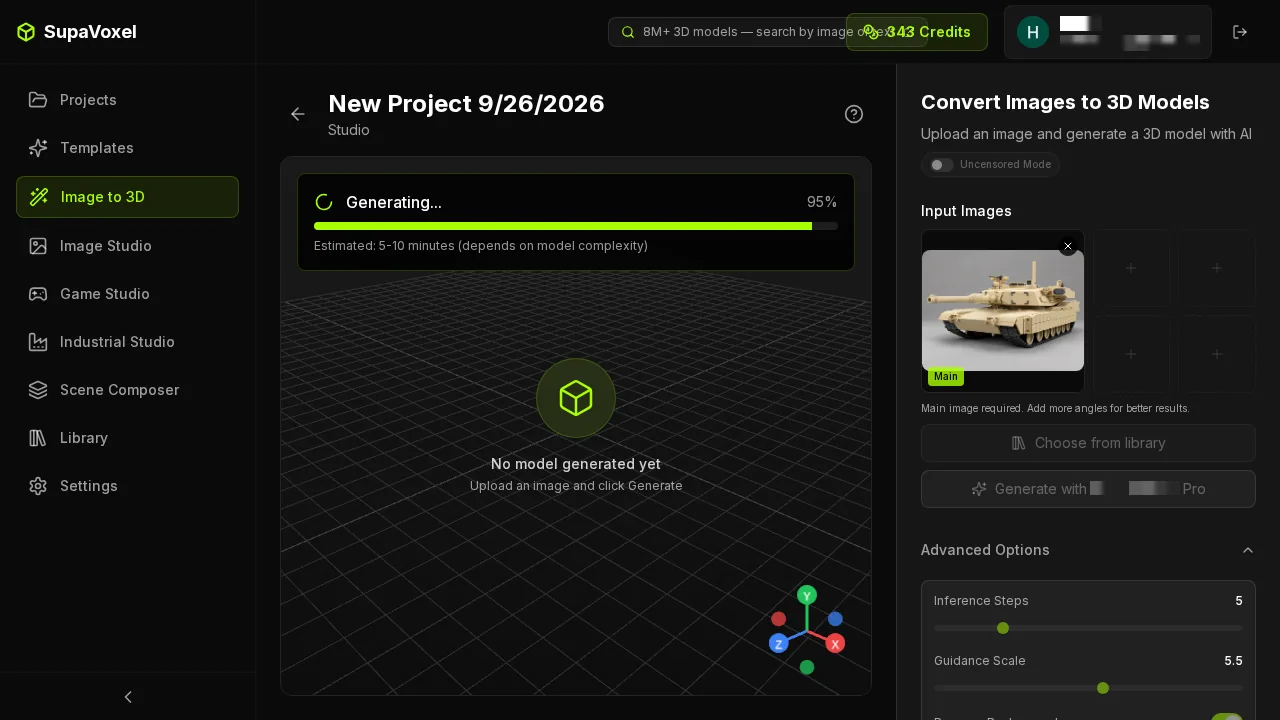
Task: Collapse the sidebar with the chevron
Action: 128,697
